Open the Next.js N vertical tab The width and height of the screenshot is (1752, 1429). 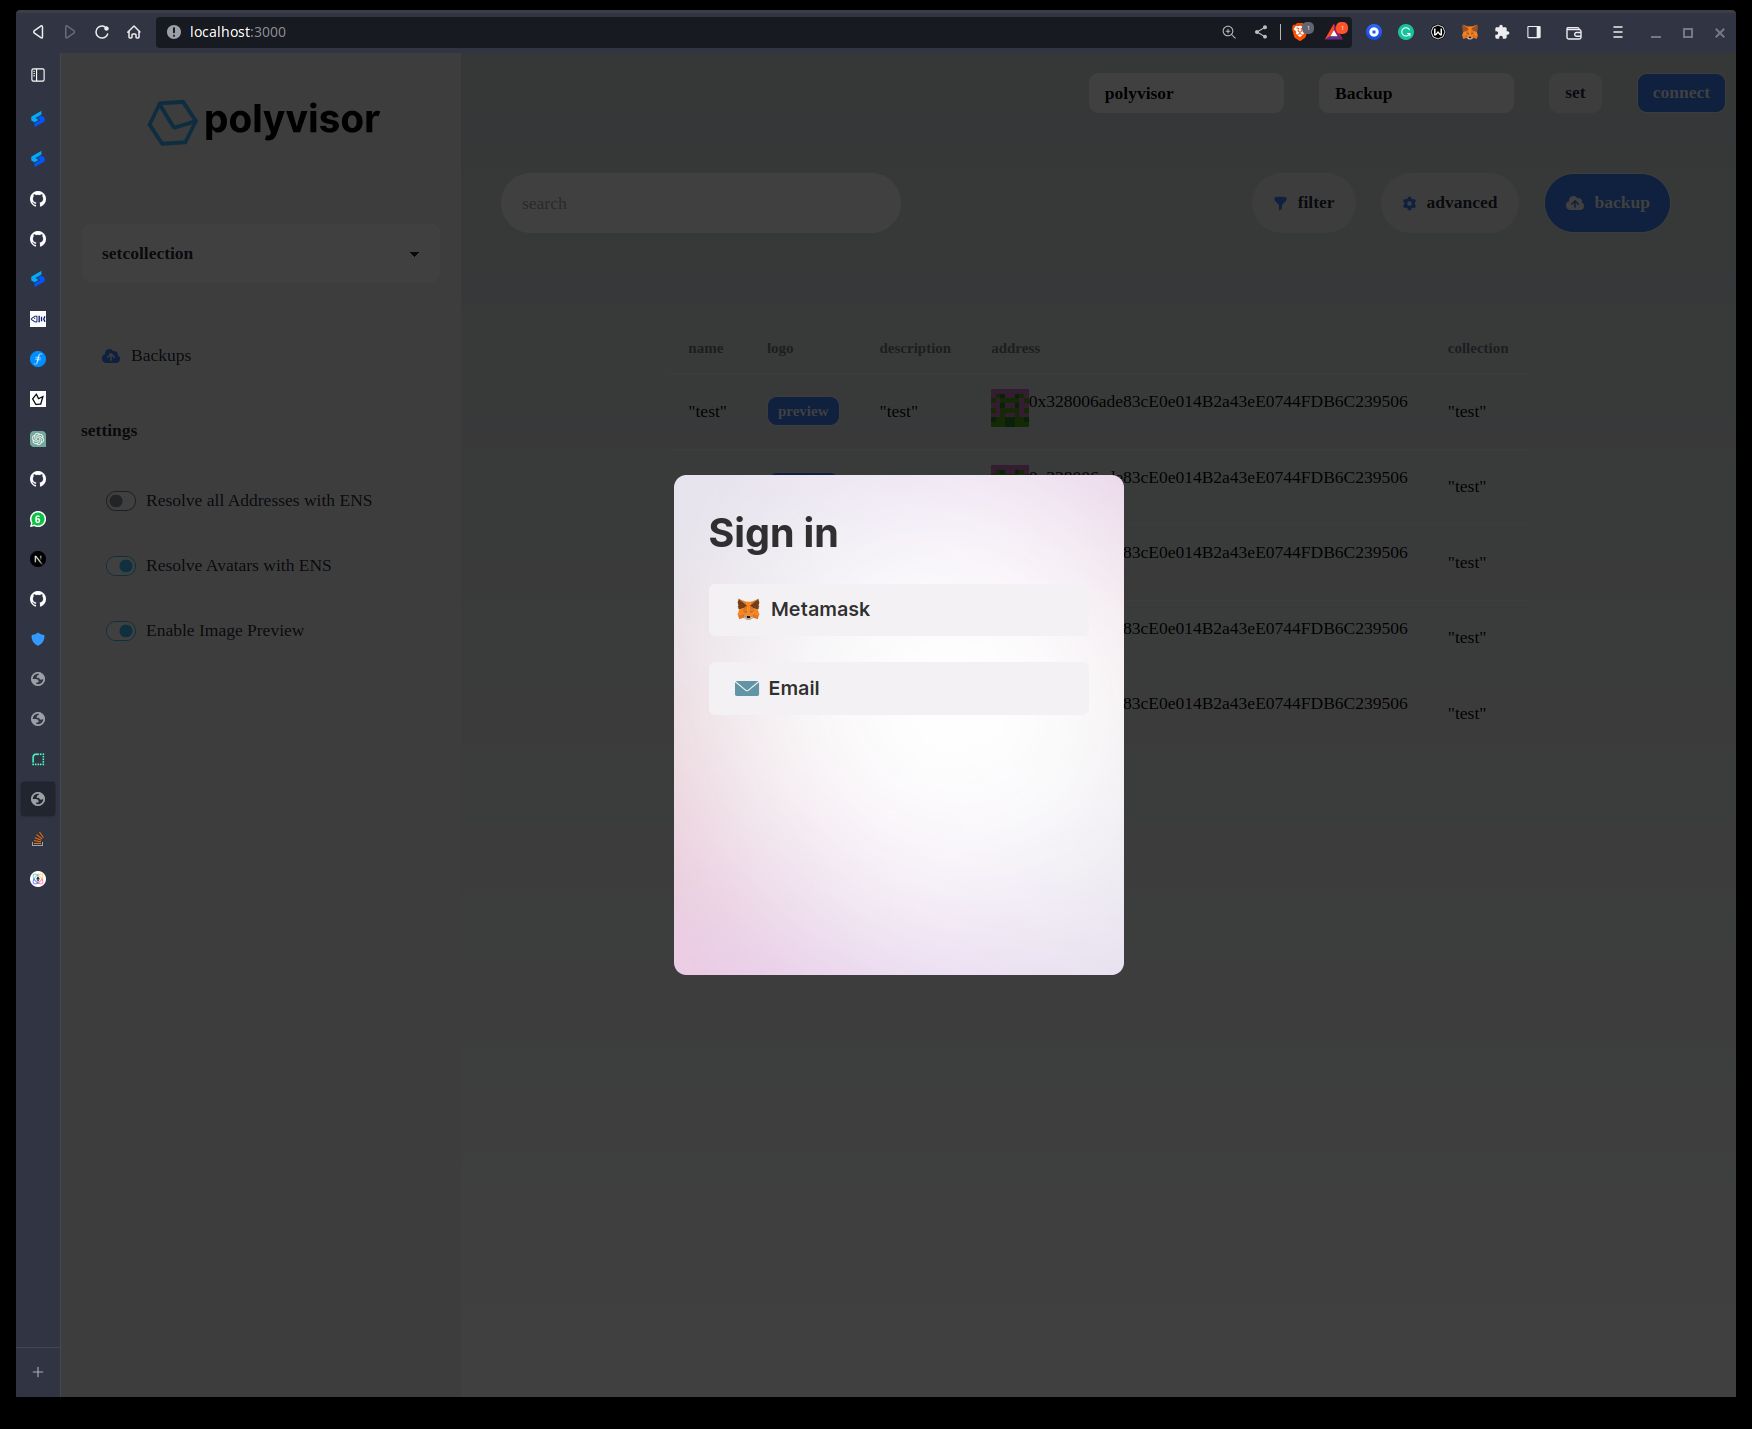pyautogui.click(x=38, y=559)
